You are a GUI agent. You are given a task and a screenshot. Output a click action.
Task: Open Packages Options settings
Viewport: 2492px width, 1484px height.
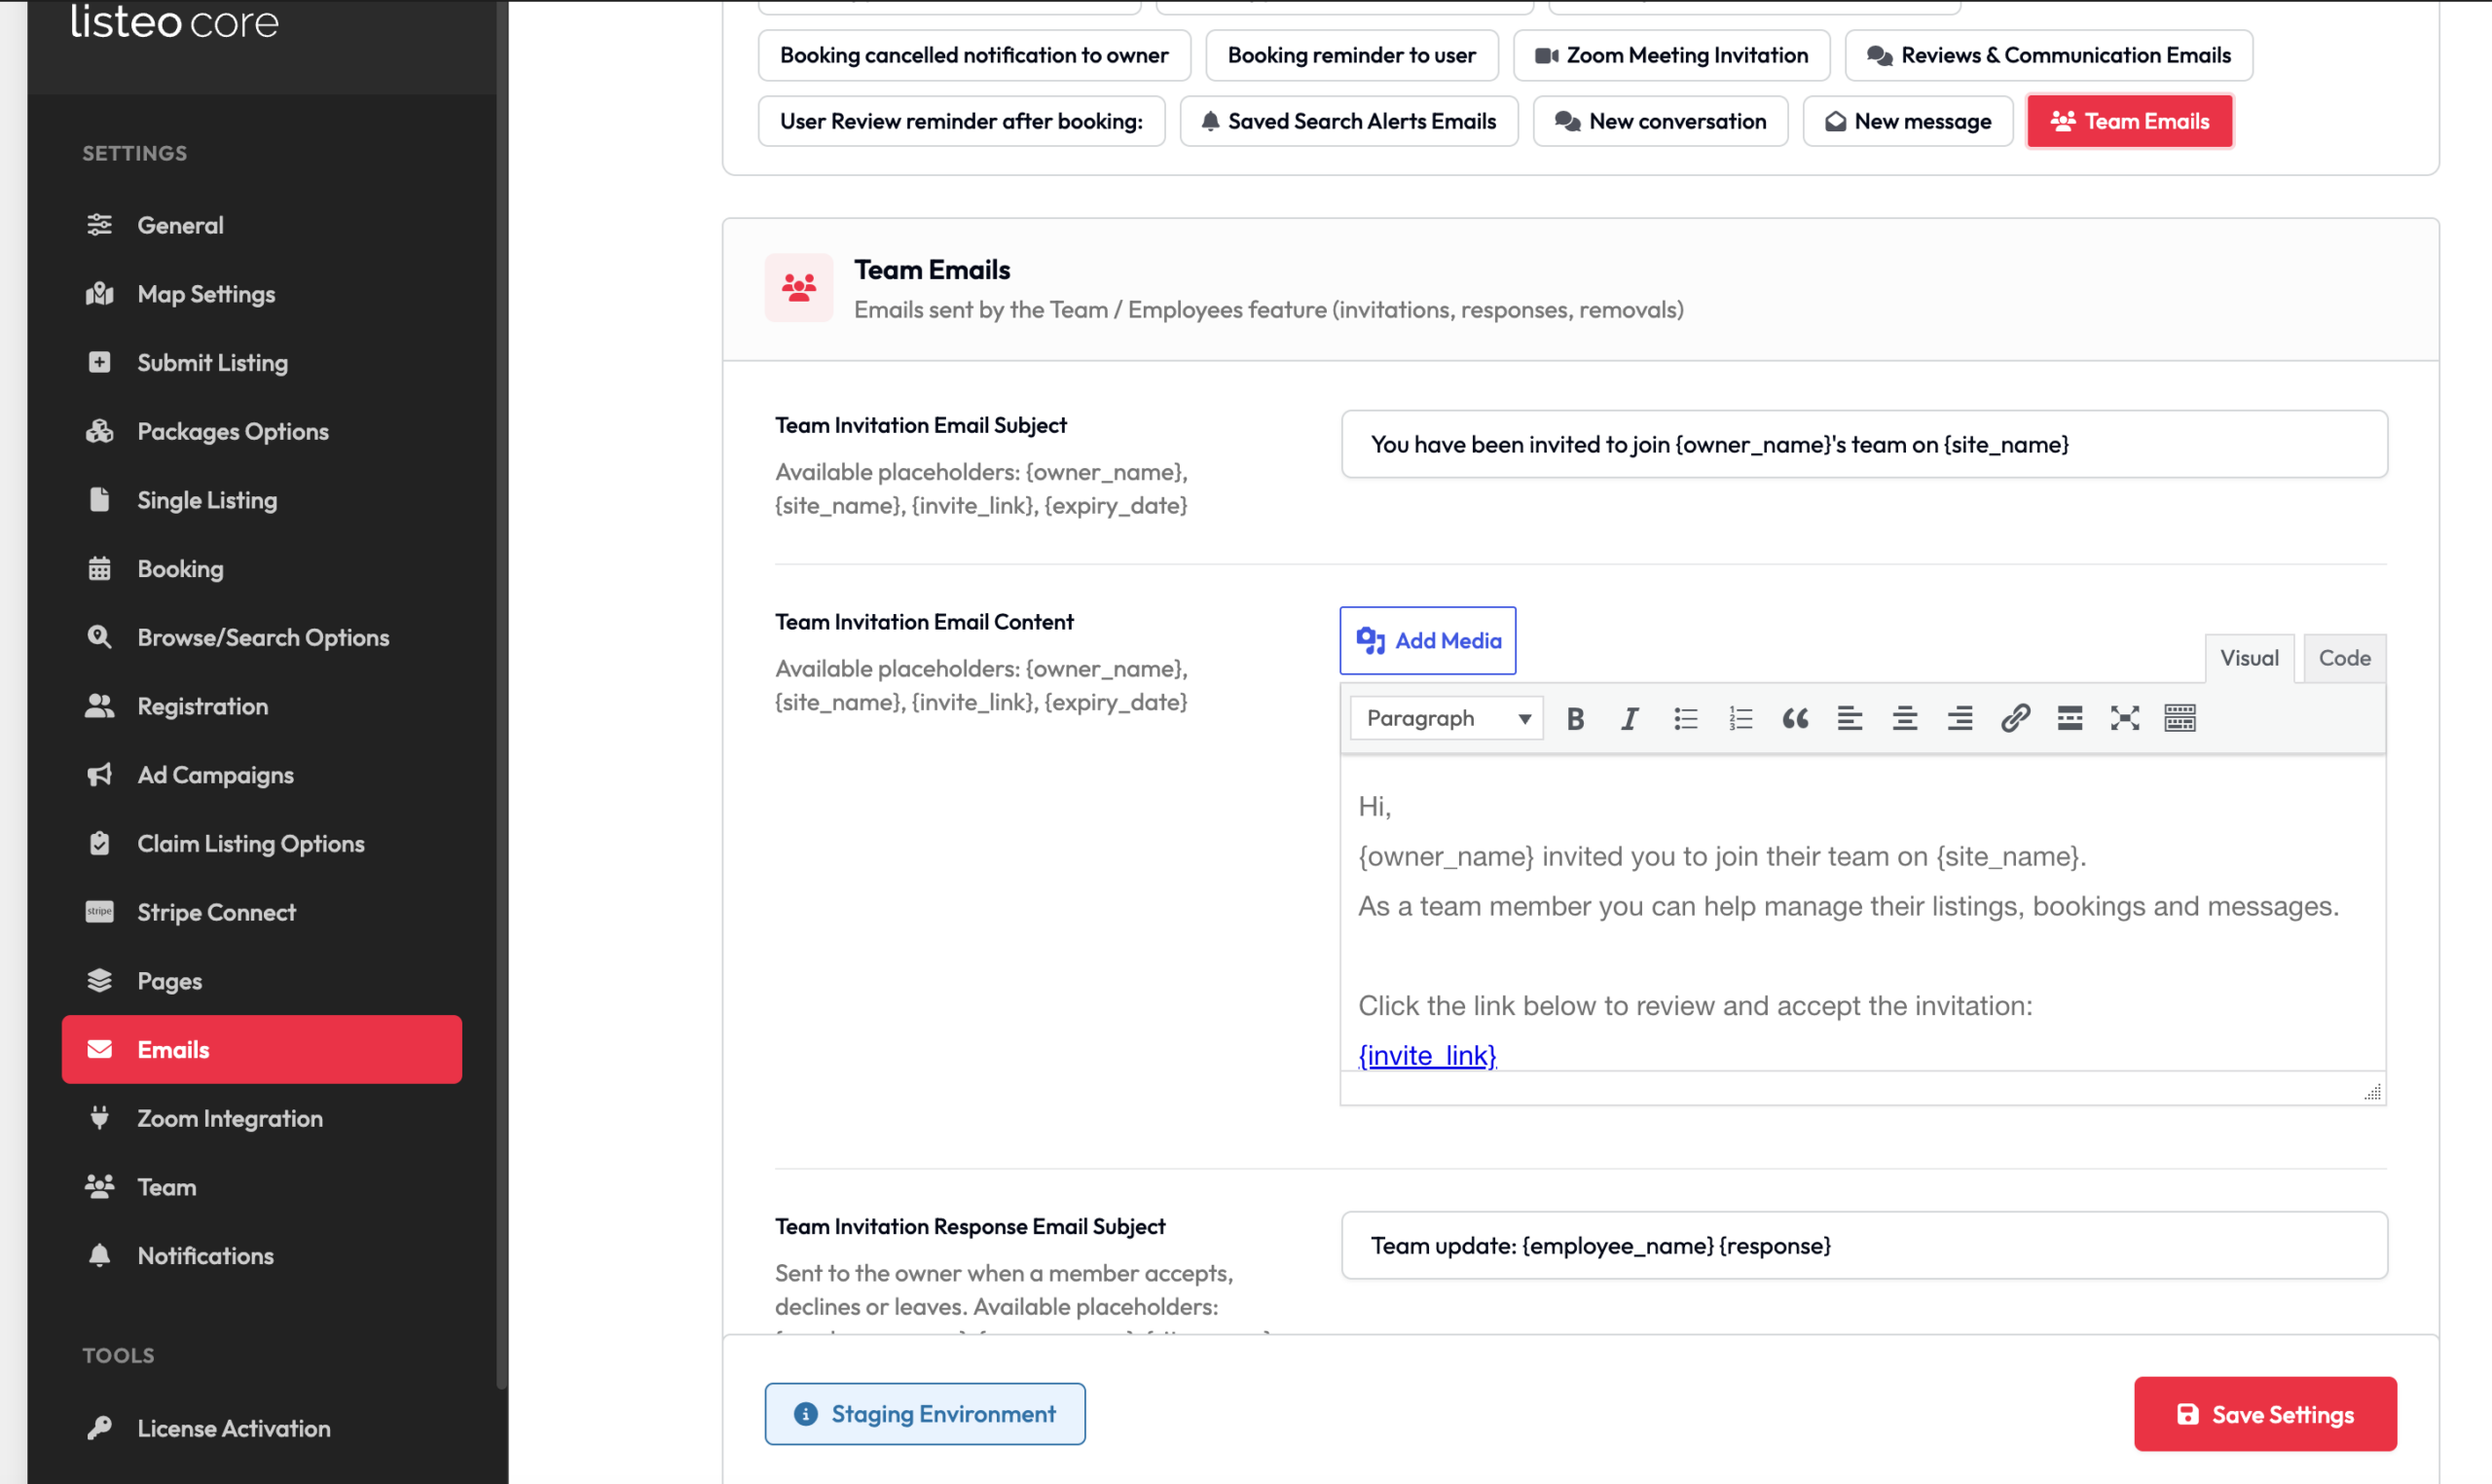pos(262,431)
